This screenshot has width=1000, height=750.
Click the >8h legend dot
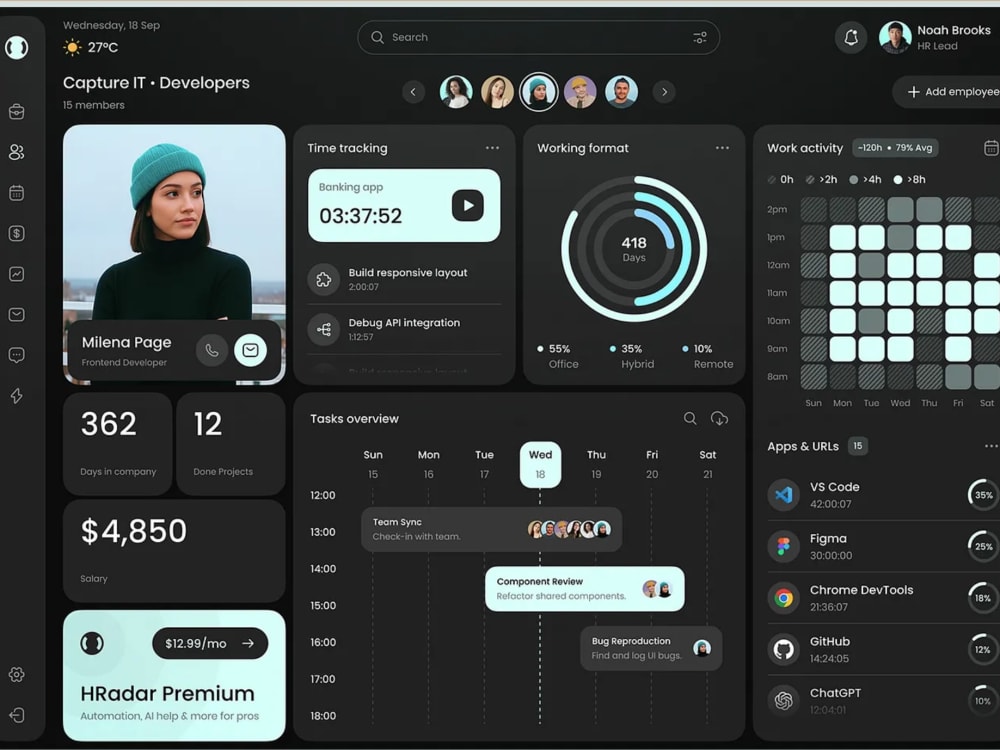[x=898, y=180]
